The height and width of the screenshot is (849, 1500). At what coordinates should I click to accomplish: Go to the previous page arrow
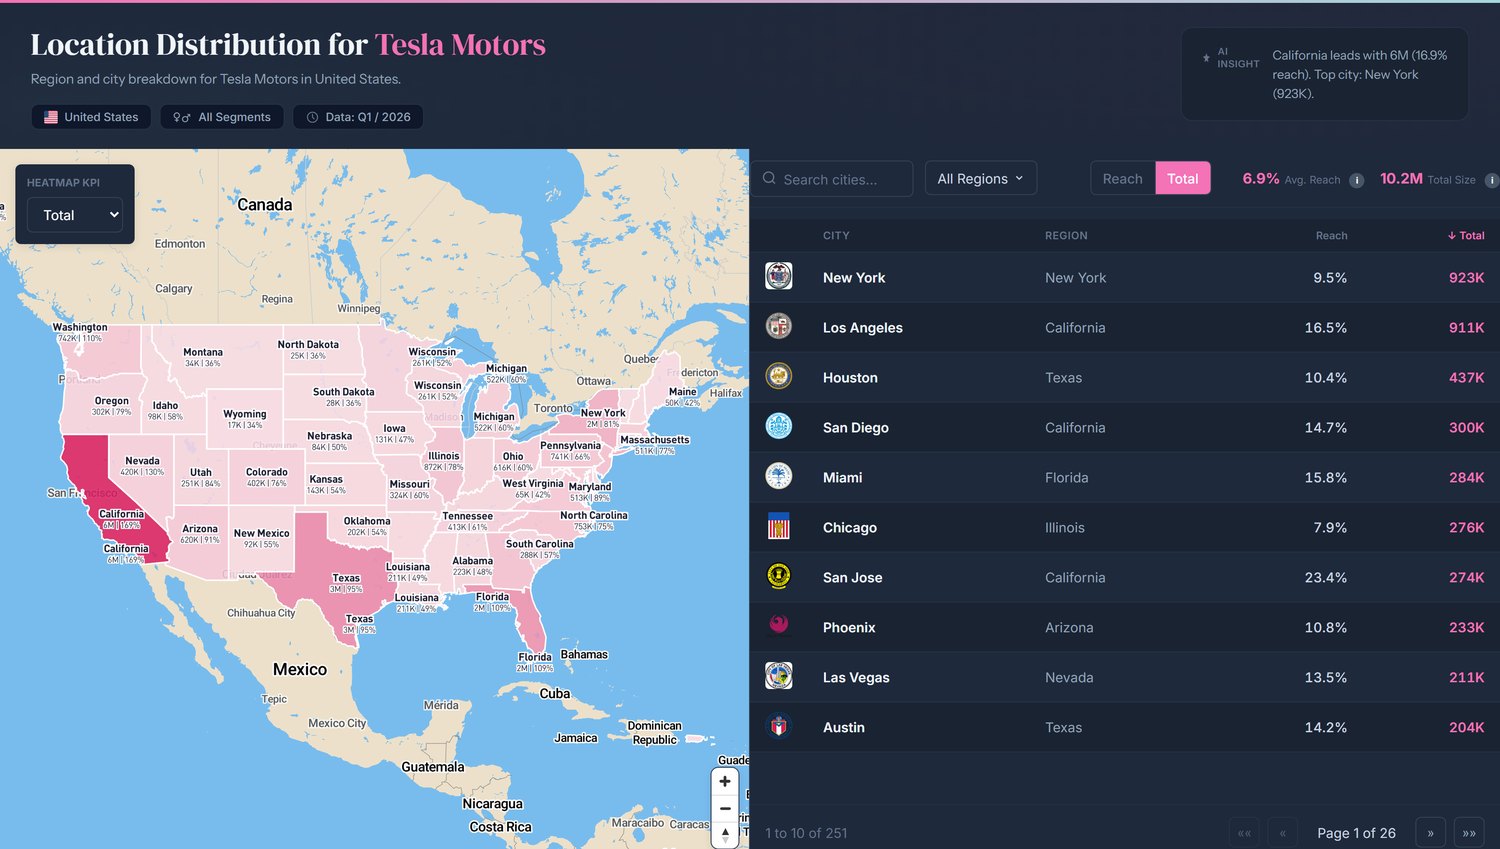click(1283, 832)
